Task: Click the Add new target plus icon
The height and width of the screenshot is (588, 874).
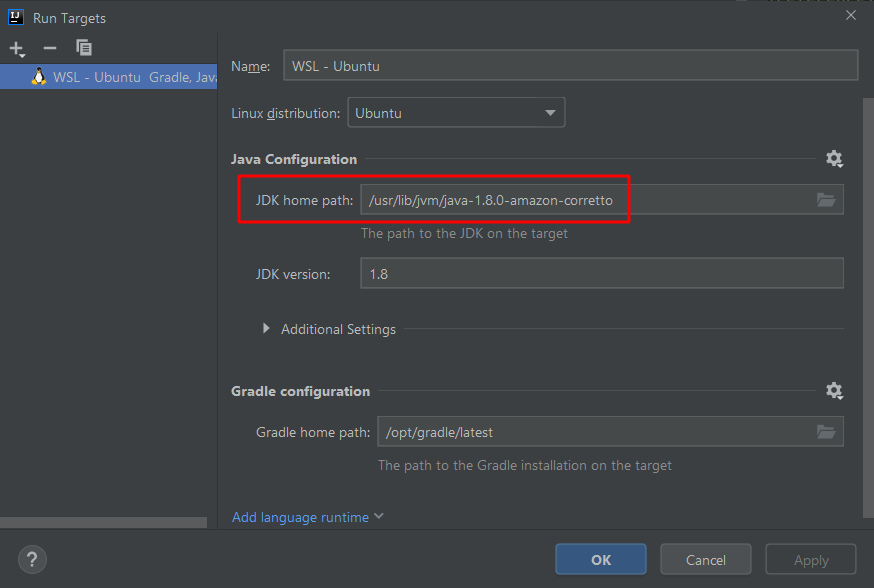Action: [17, 49]
